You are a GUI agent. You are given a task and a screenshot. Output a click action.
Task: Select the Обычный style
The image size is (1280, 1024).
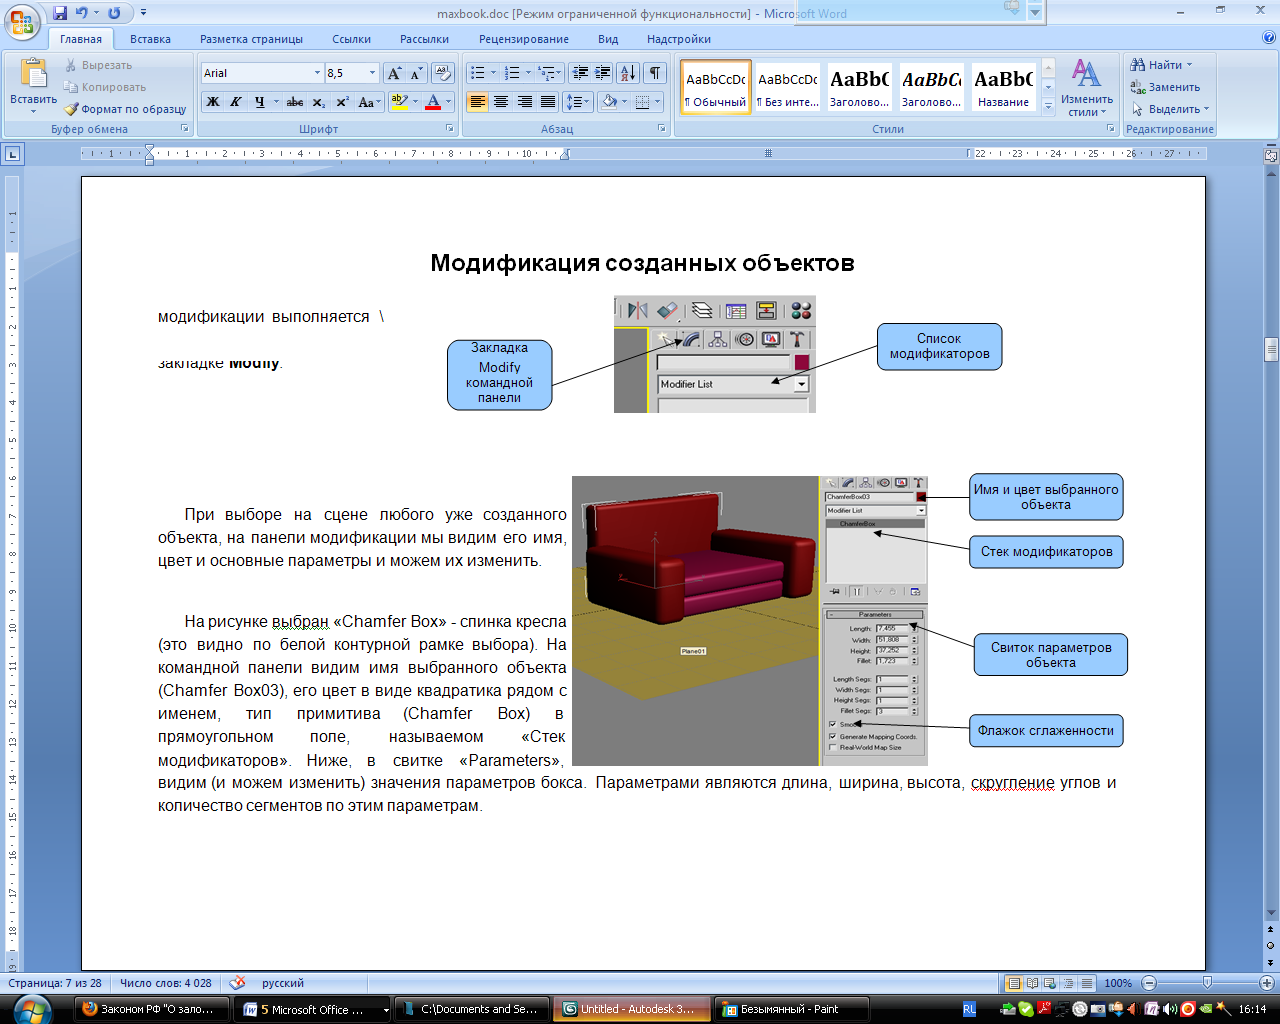(716, 87)
